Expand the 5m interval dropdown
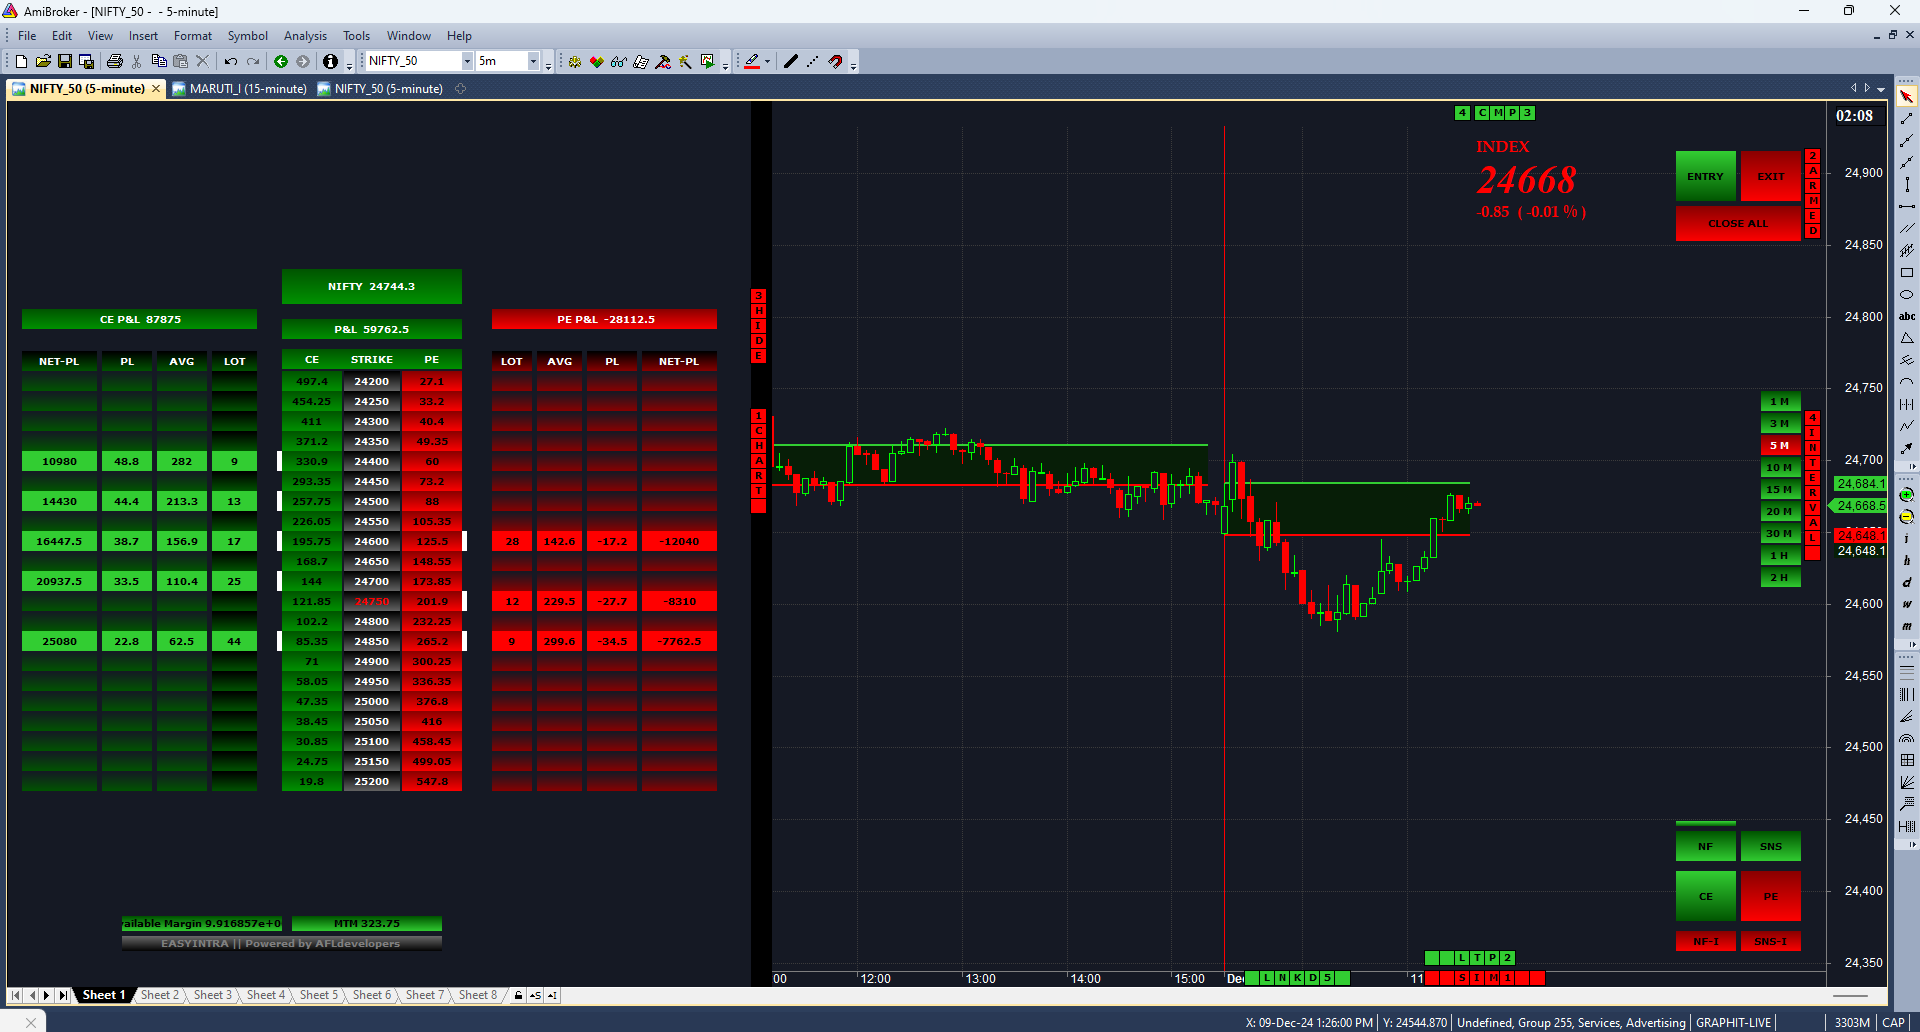 point(533,62)
